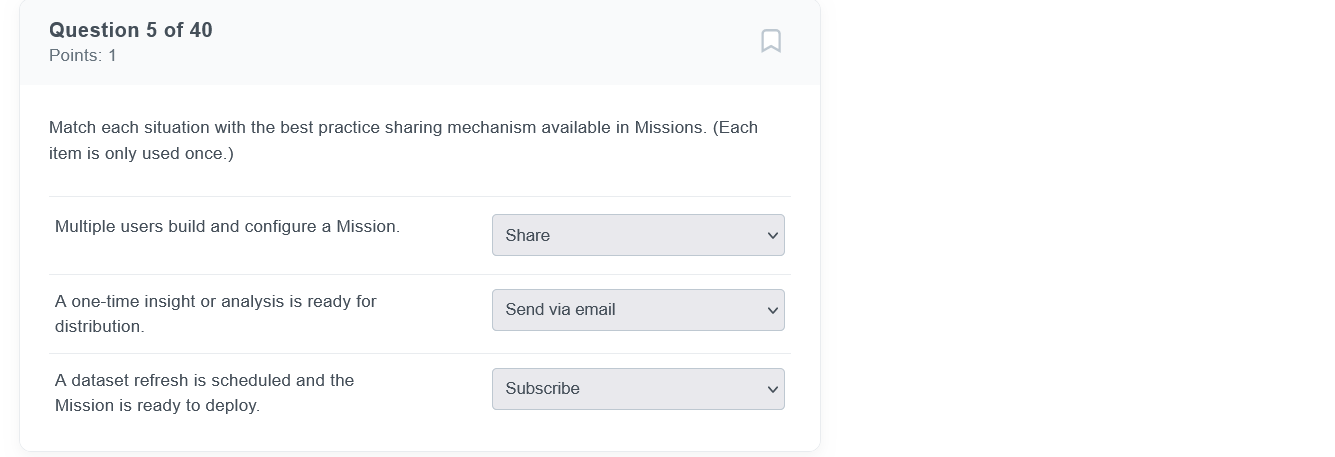Click the "Send via email" text in the second dropdown
This screenshot has height=457, width=1335.
560,310
